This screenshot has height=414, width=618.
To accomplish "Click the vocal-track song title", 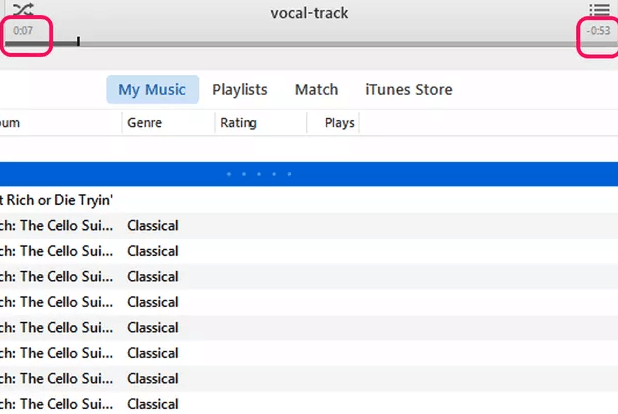I will [x=309, y=13].
